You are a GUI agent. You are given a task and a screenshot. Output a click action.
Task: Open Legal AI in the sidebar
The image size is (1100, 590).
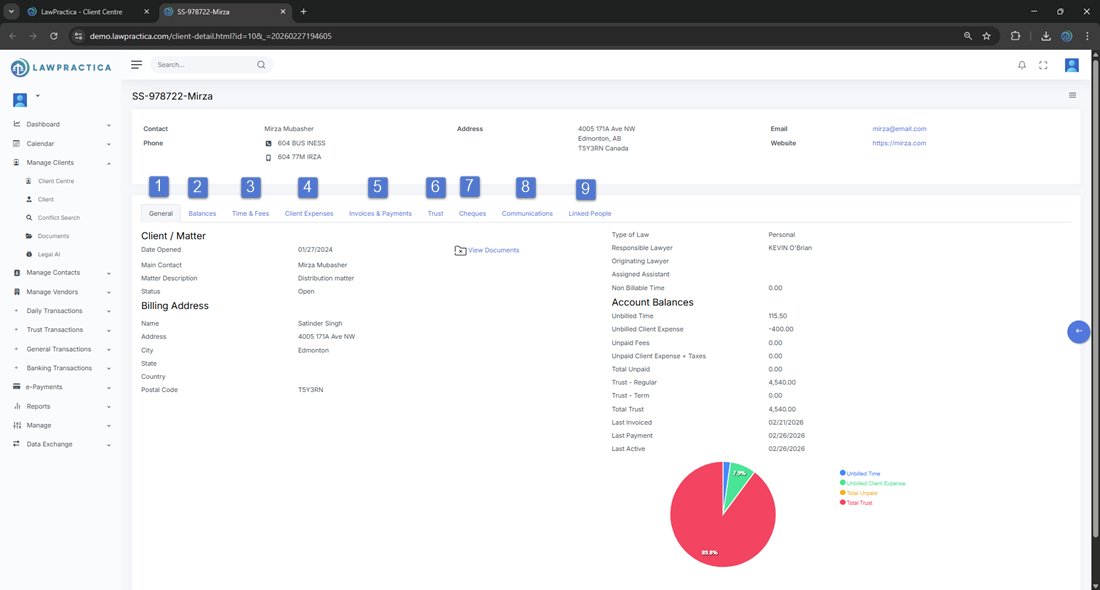(x=49, y=254)
